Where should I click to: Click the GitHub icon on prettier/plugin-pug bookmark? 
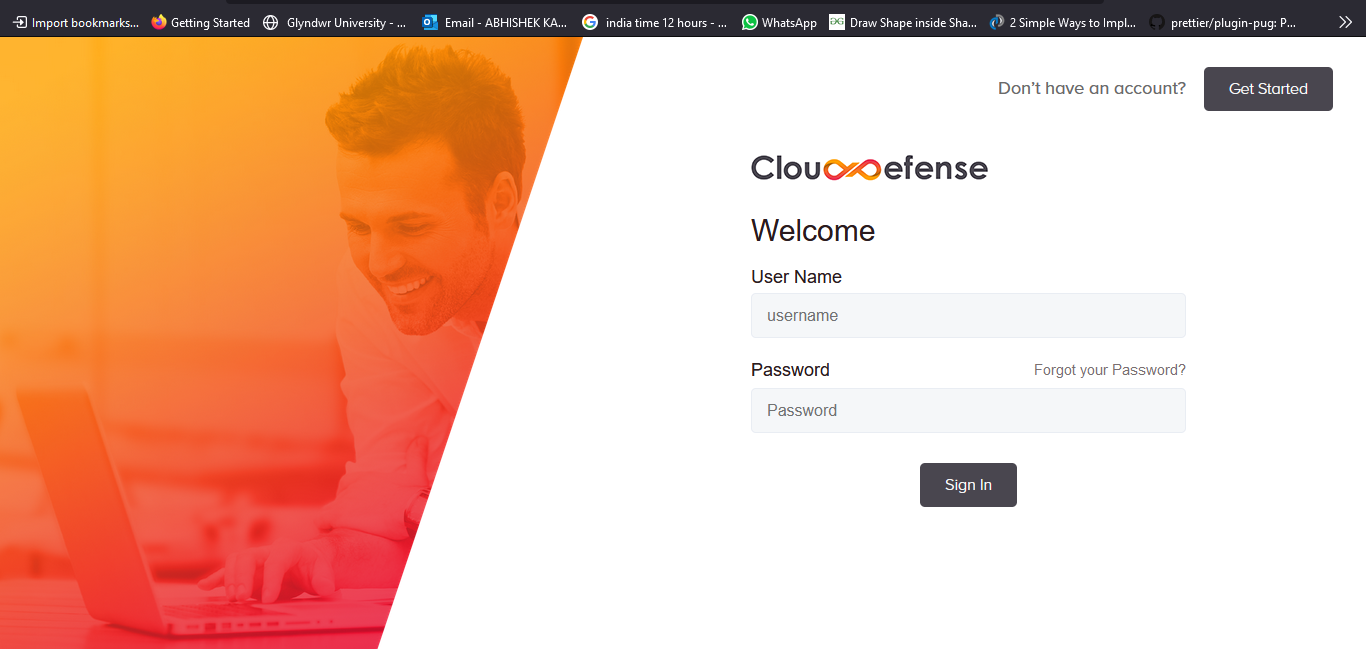pos(1155,21)
